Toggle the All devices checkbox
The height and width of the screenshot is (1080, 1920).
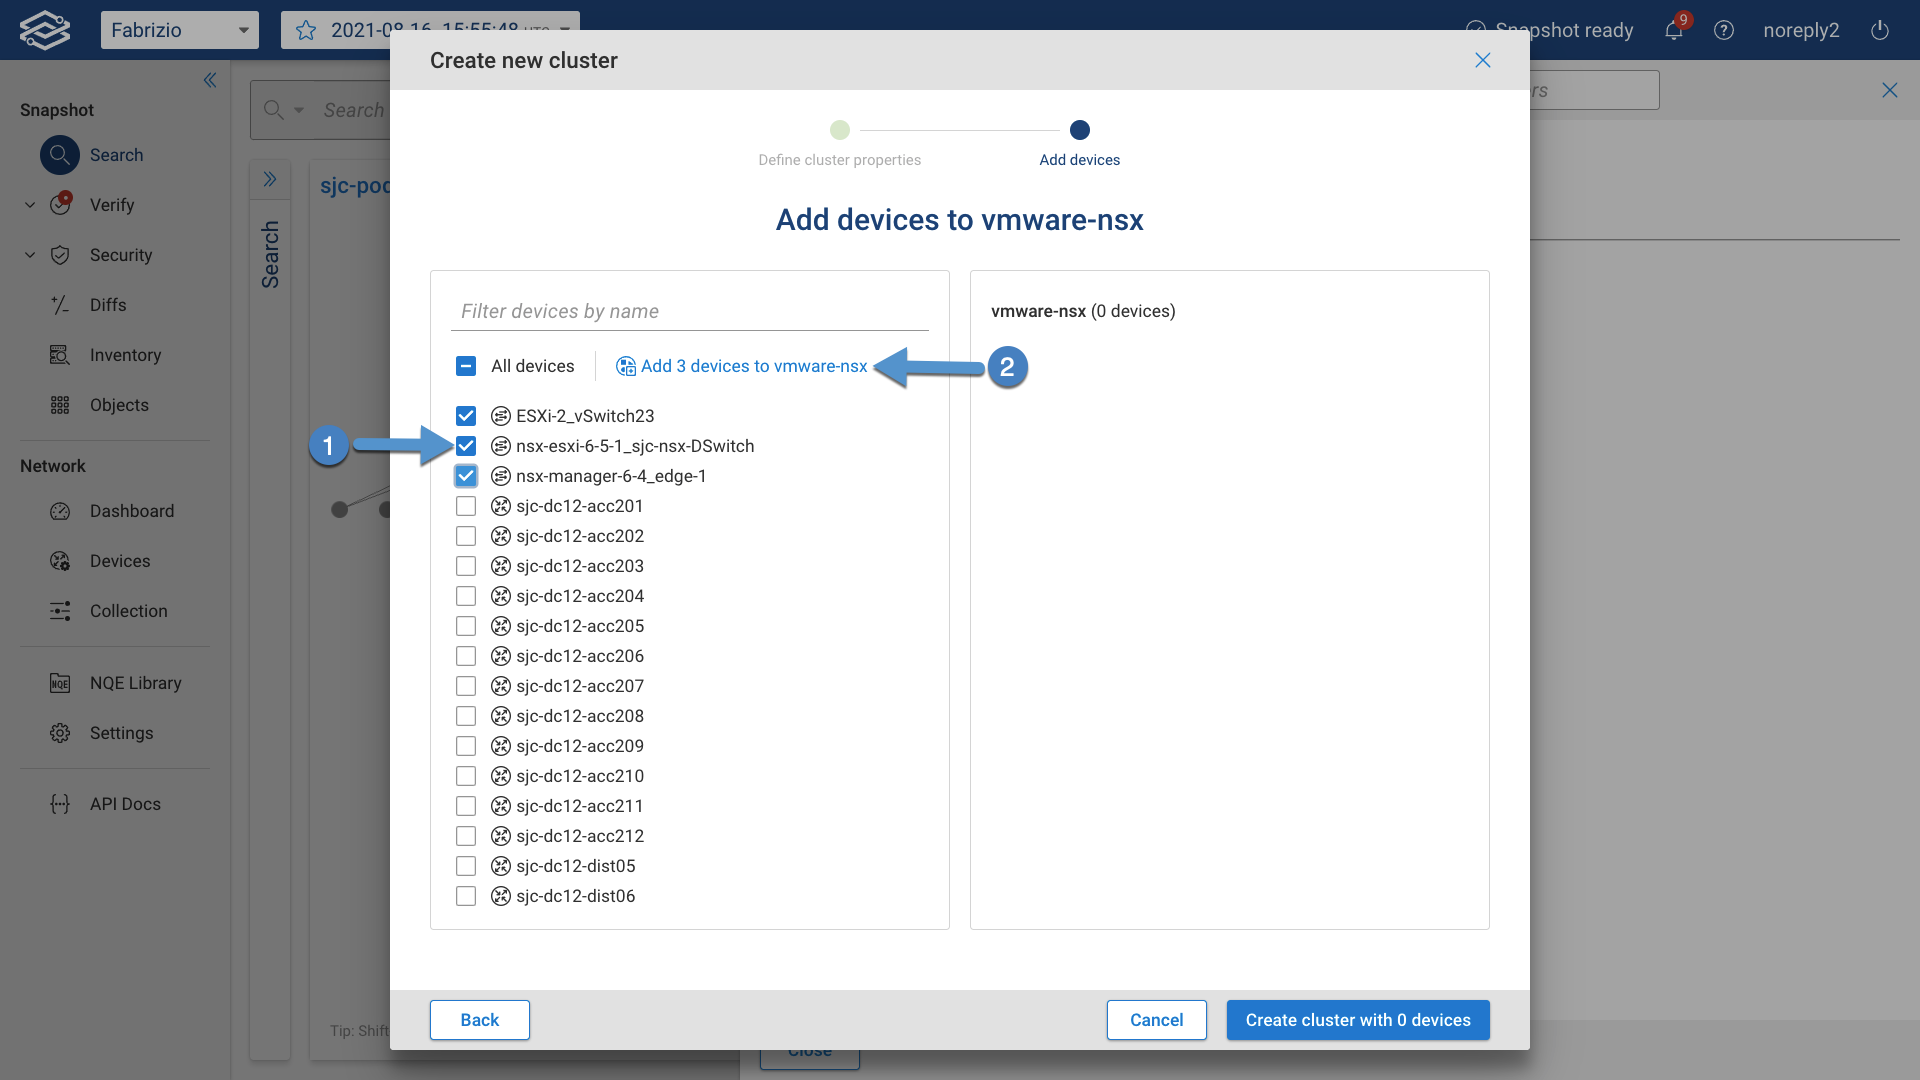click(466, 366)
